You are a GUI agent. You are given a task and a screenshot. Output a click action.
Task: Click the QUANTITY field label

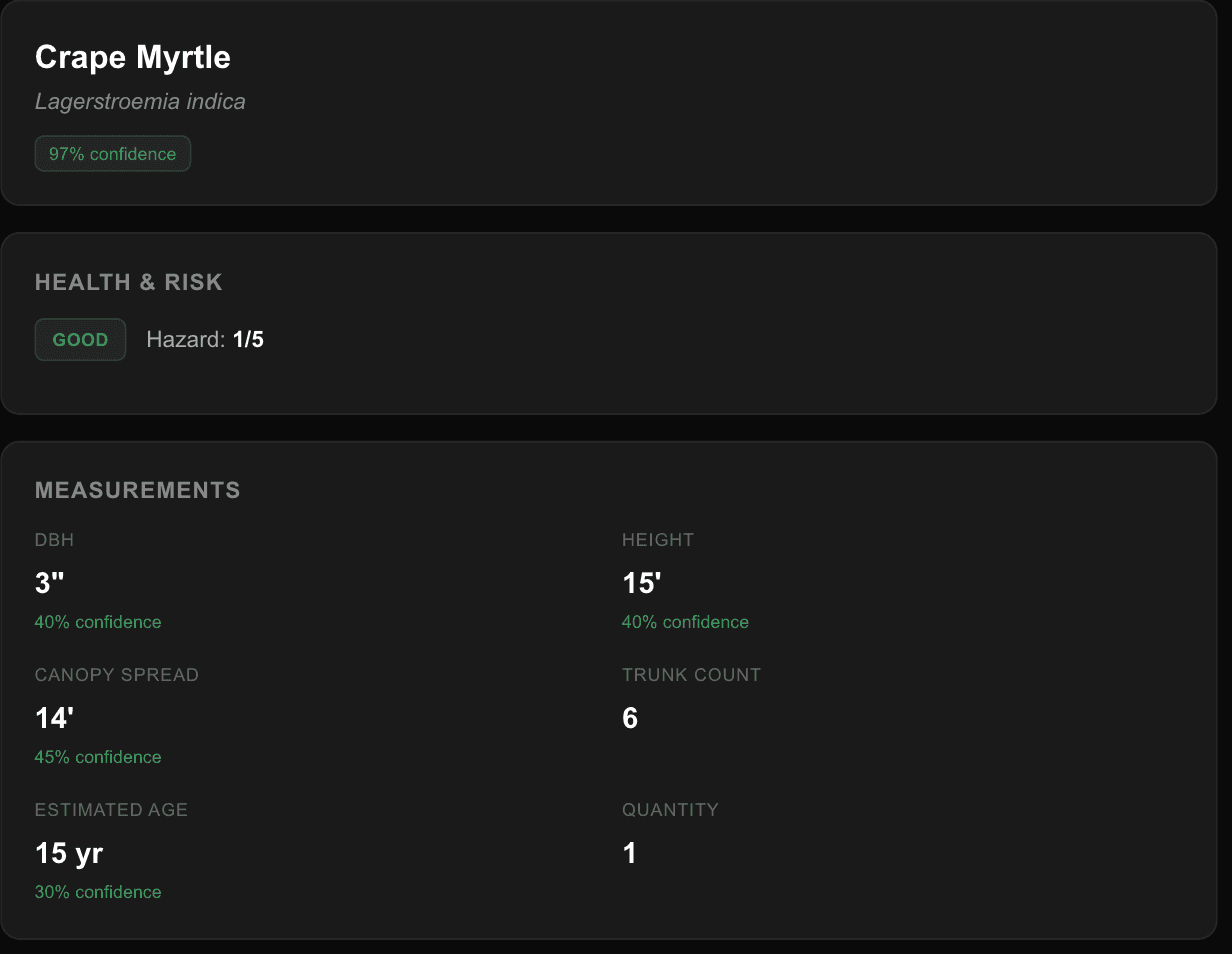pyautogui.click(x=670, y=810)
